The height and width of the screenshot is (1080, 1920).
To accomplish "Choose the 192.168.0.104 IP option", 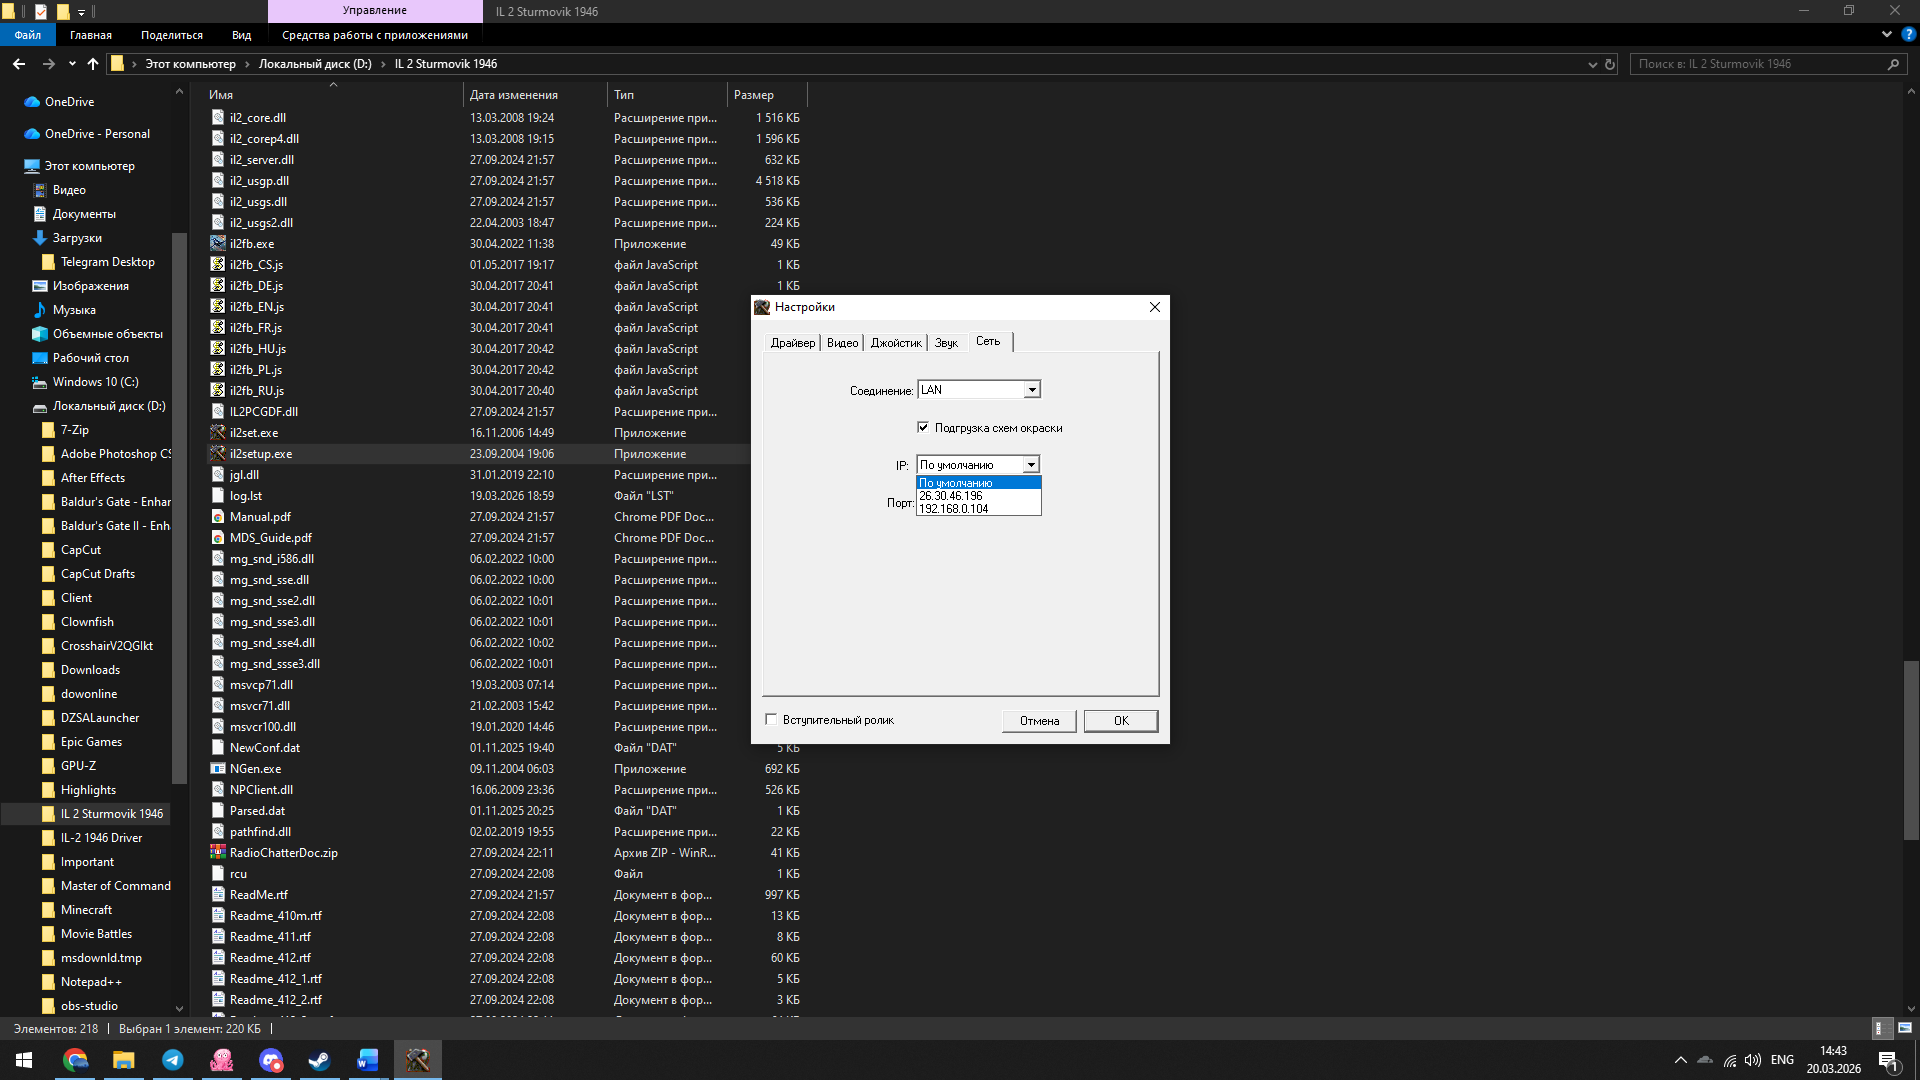I will pyautogui.click(x=954, y=509).
